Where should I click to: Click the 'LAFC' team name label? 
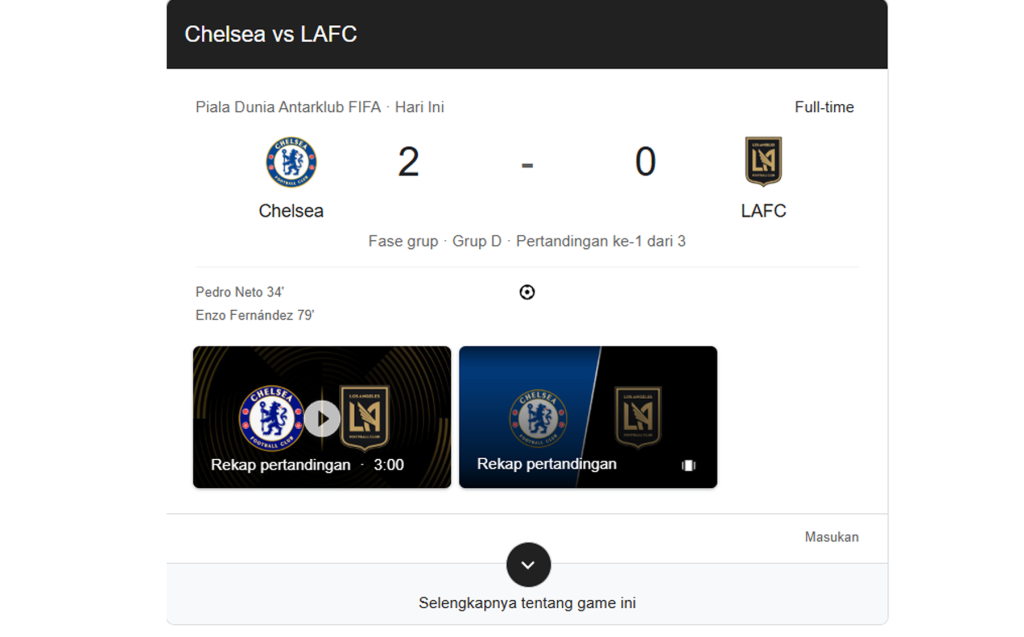click(x=763, y=211)
